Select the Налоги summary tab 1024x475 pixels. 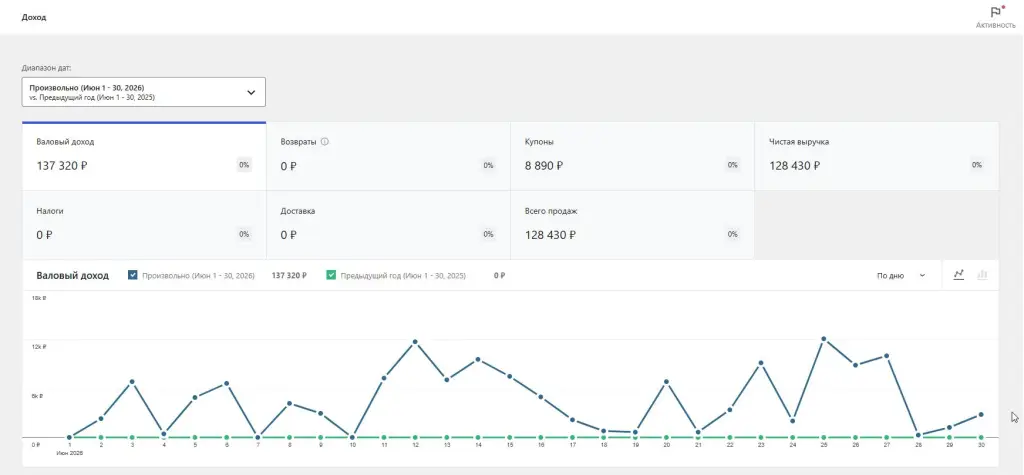(144, 225)
